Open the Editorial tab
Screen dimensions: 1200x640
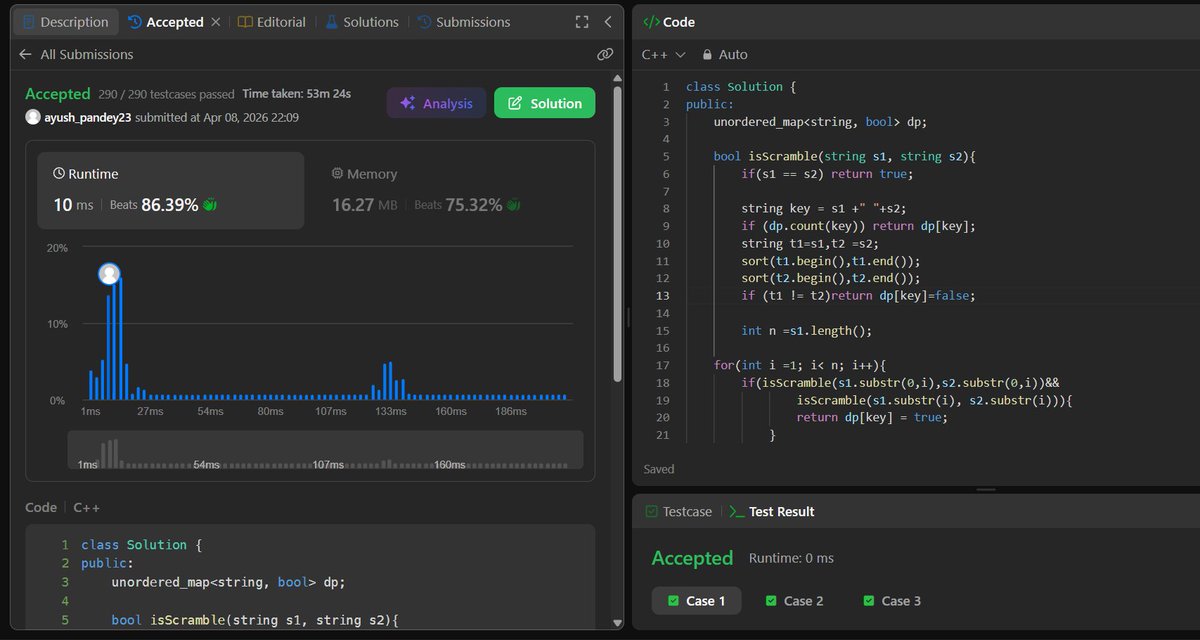tap(271, 22)
